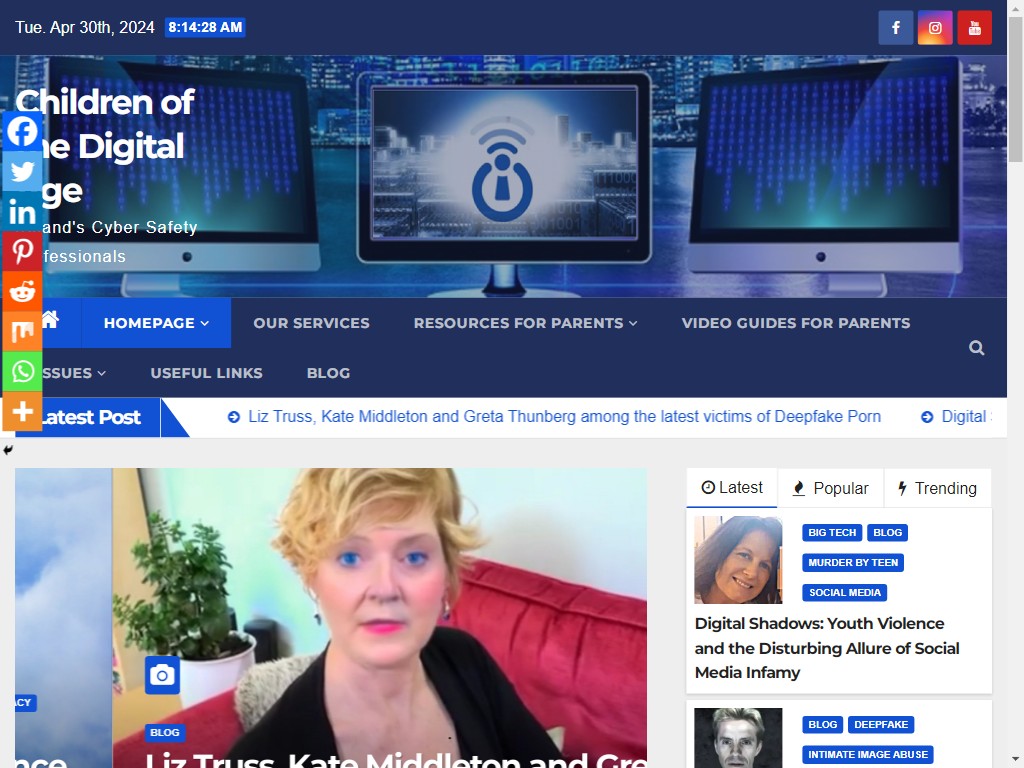Share on Reddit via sidebar icon

(x=22, y=291)
